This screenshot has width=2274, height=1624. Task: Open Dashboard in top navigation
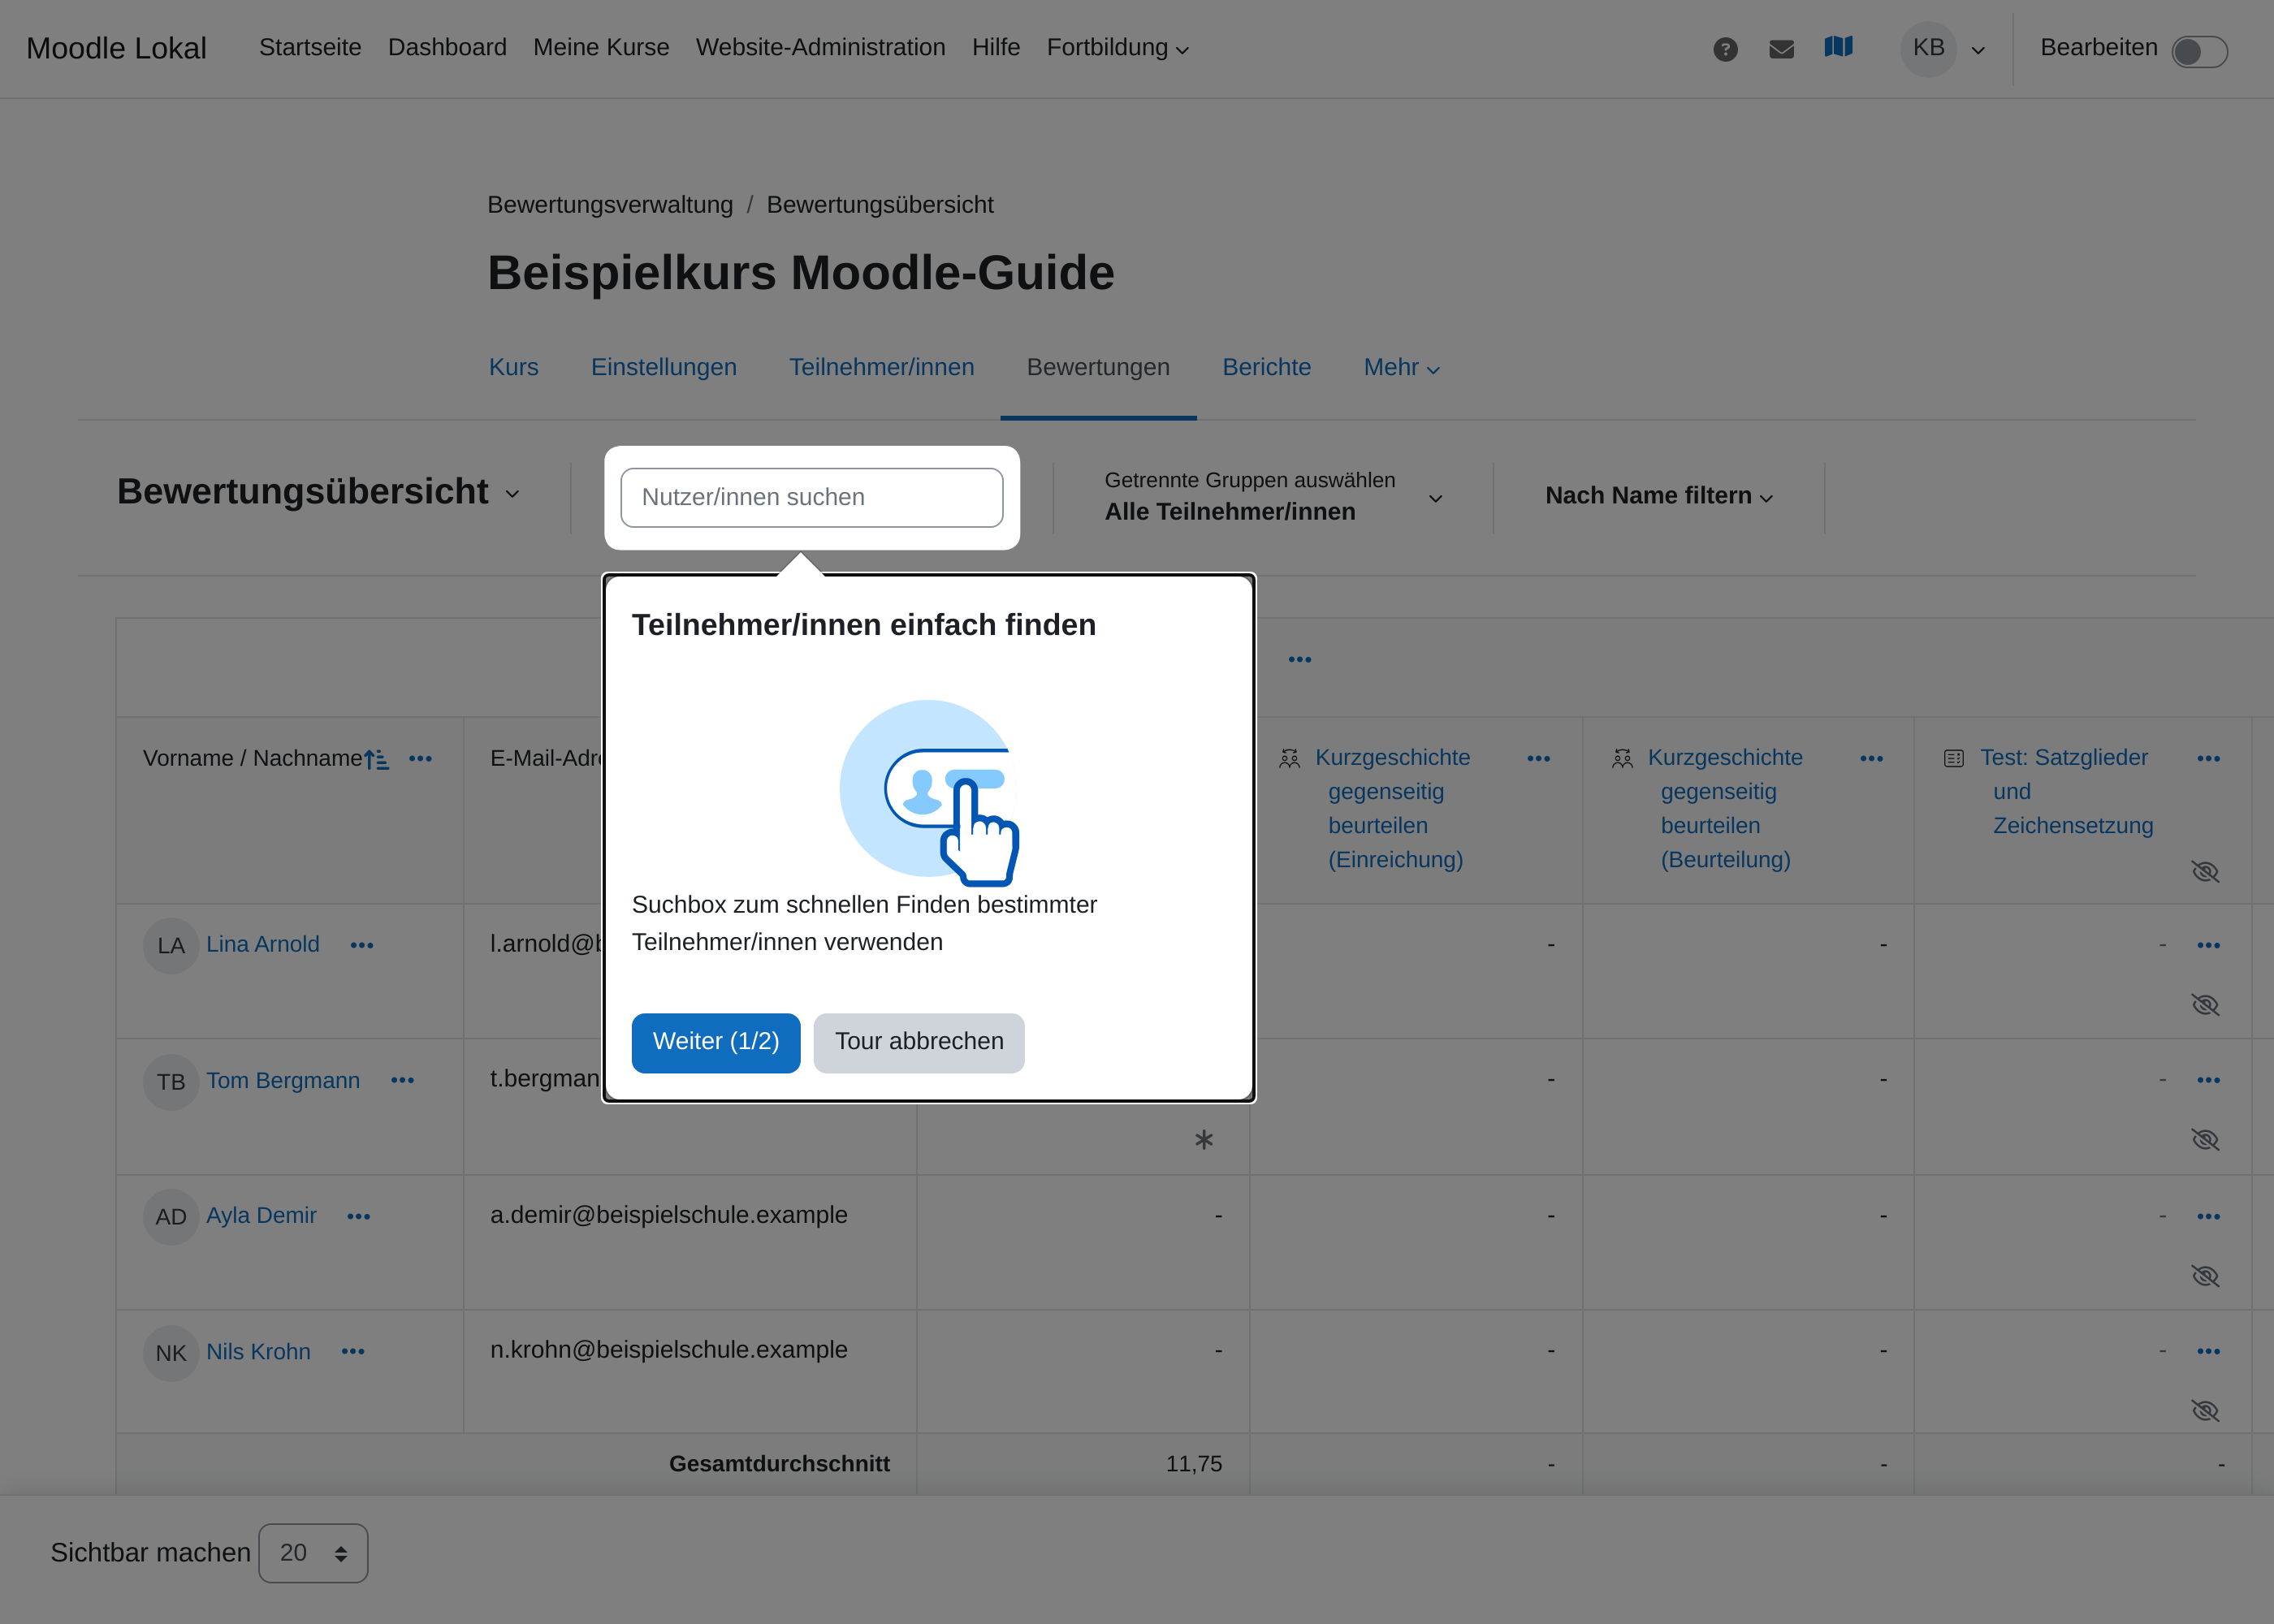pyautogui.click(x=447, y=47)
